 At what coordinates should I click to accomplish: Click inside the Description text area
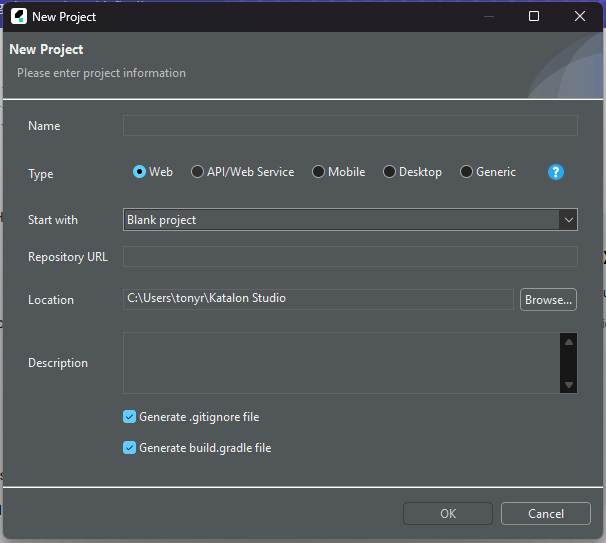point(340,363)
